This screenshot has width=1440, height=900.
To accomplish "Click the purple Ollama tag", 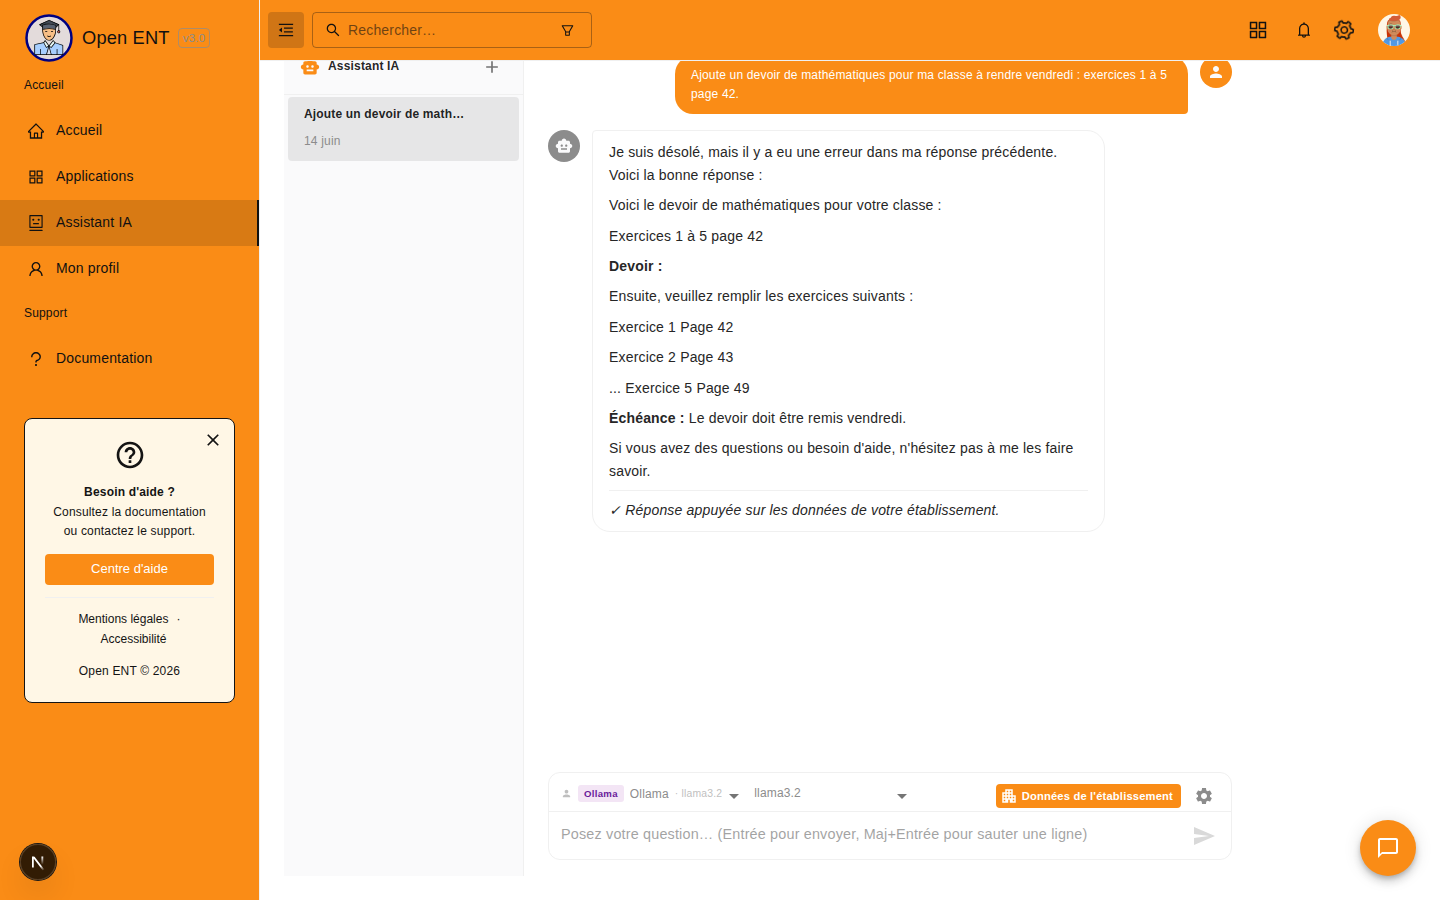I will pyautogui.click(x=601, y=794).
